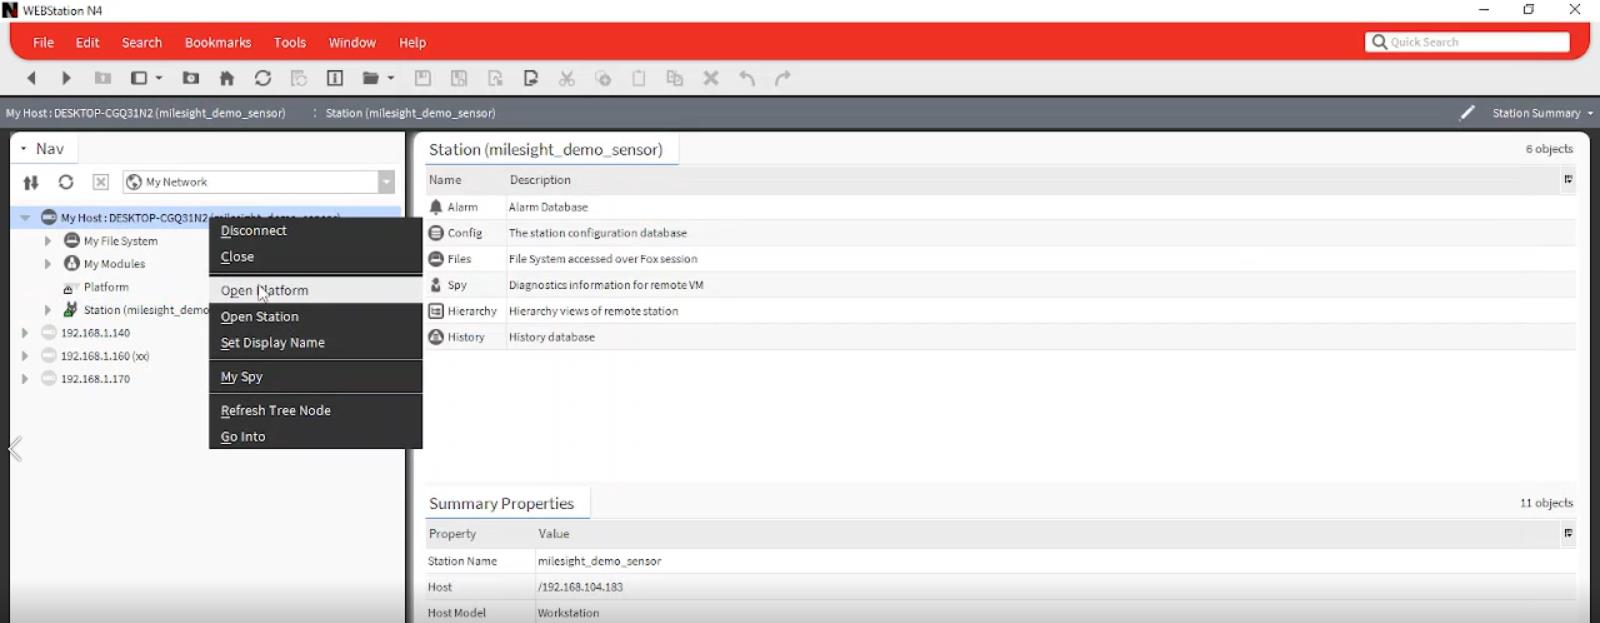Collapse the Nav side bar arrow handle

coord(14,449)
